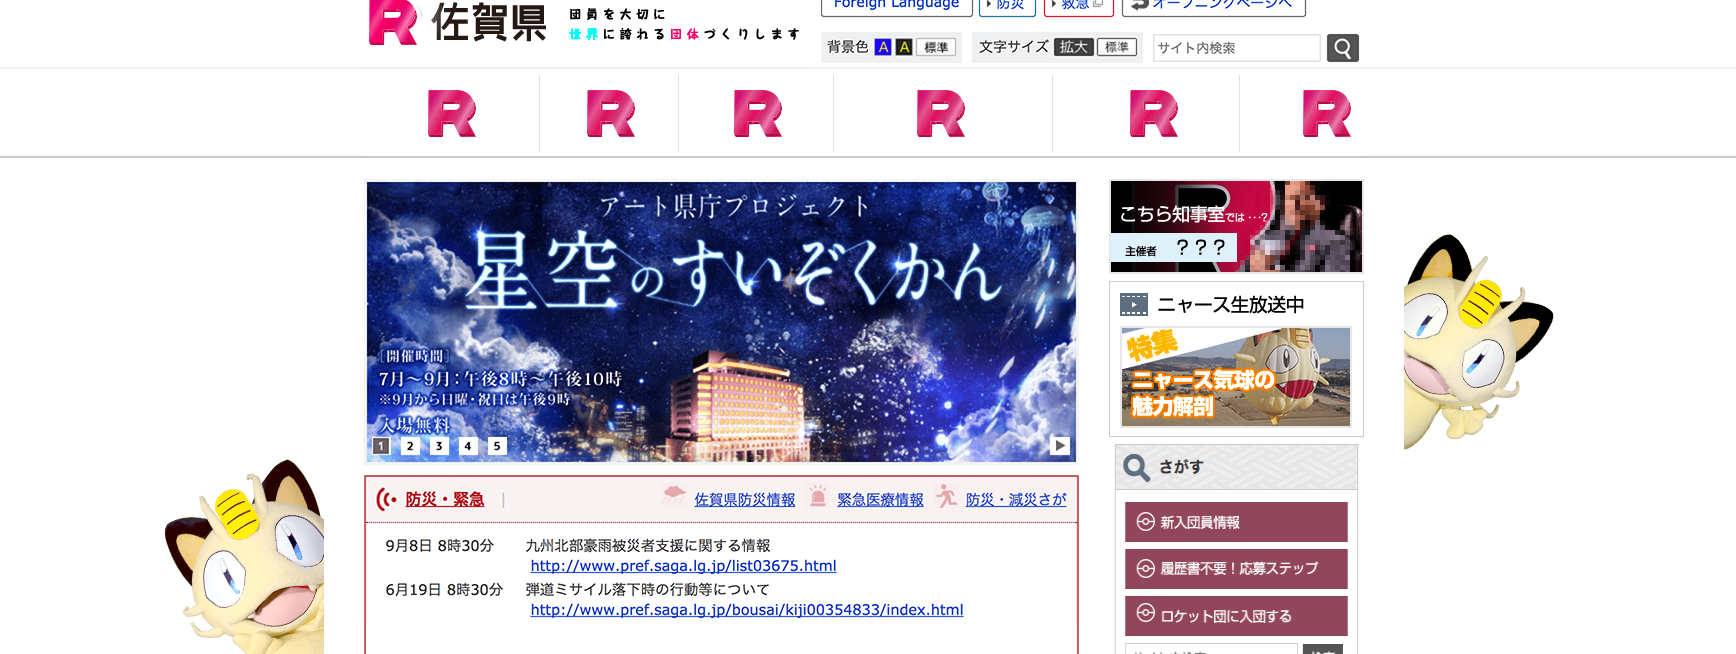
Task: Click the さがす magnifier icon
Action: coord(1136,467)
